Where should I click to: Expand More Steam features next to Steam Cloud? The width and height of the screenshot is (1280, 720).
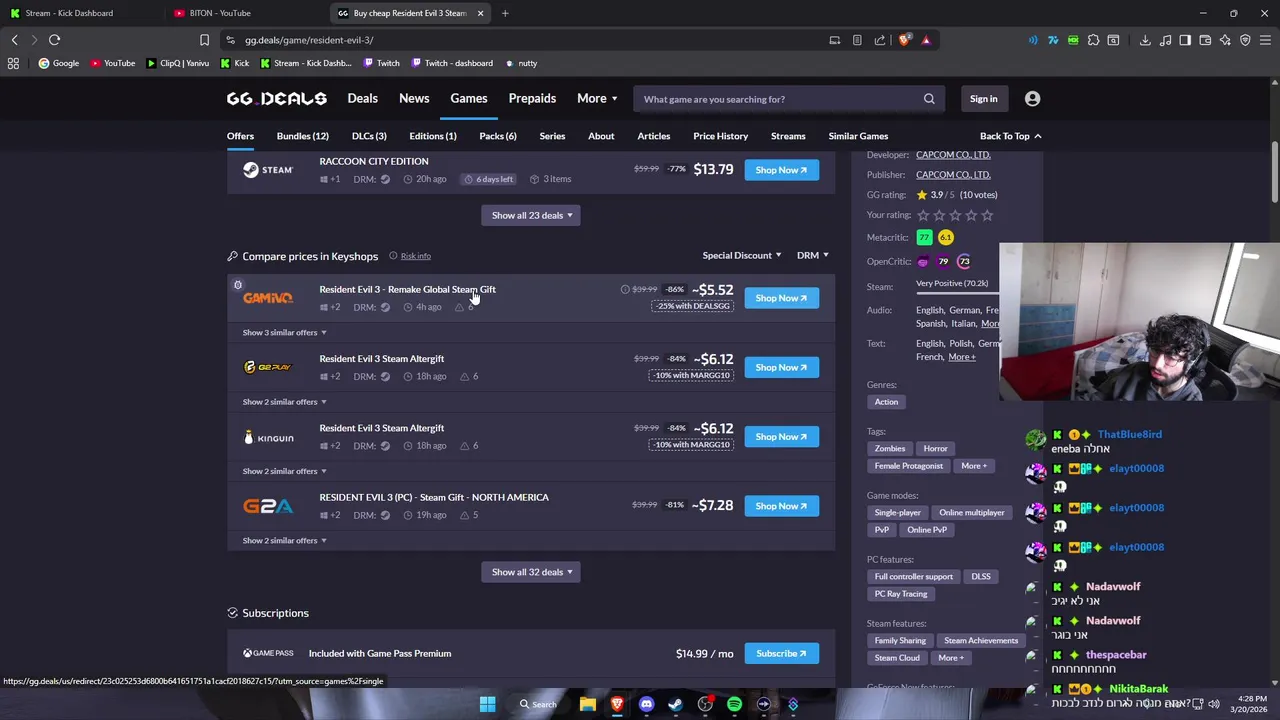tap(951, 658)
